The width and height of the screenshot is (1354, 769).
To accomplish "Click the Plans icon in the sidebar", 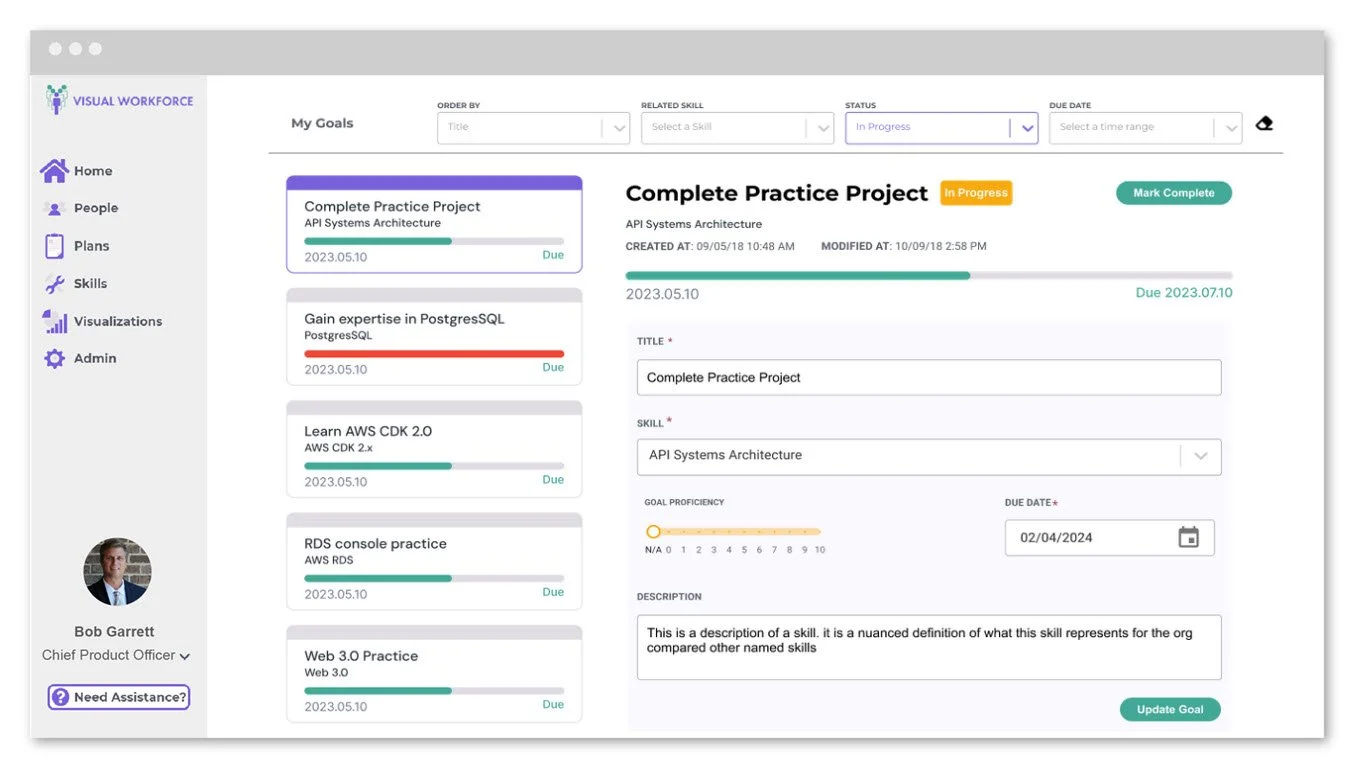I will pos(55,245).
